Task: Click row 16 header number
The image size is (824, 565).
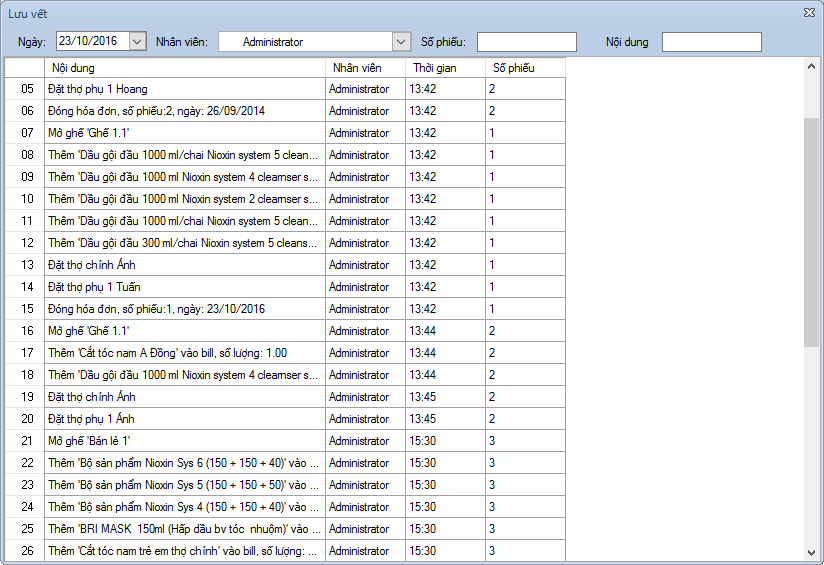Action: click(25, 331)
